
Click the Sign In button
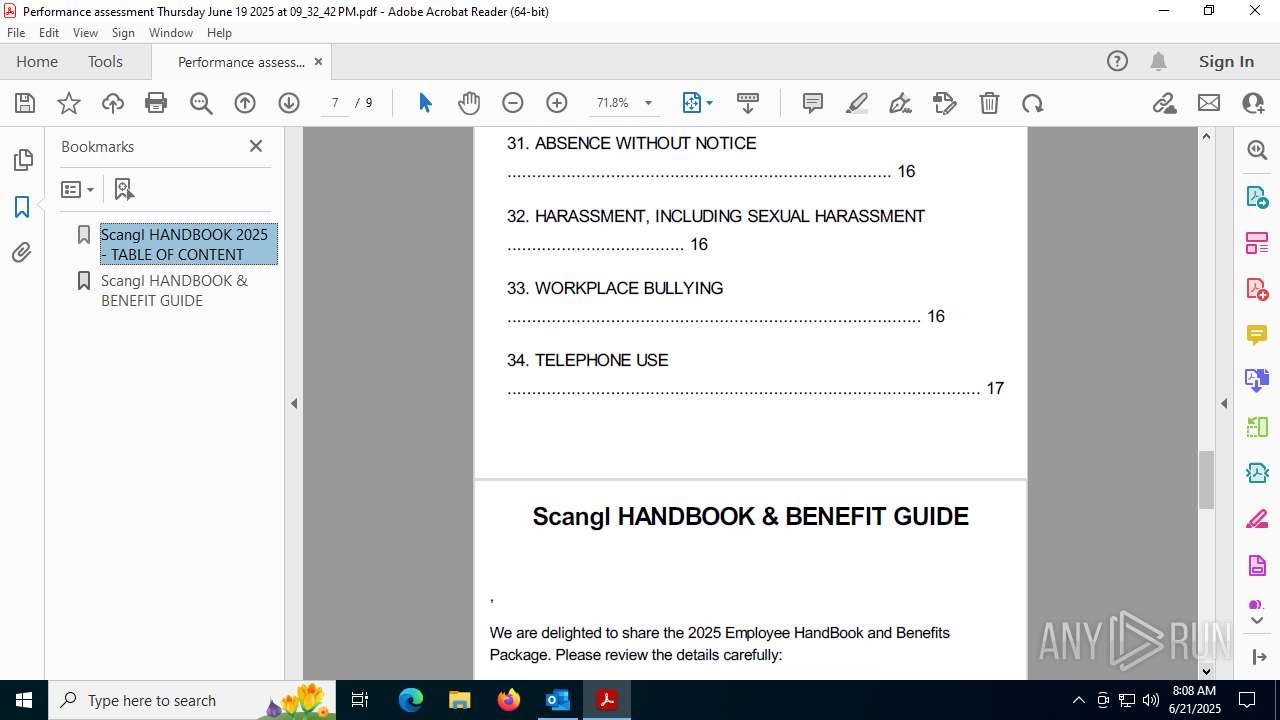(1226, 62)
